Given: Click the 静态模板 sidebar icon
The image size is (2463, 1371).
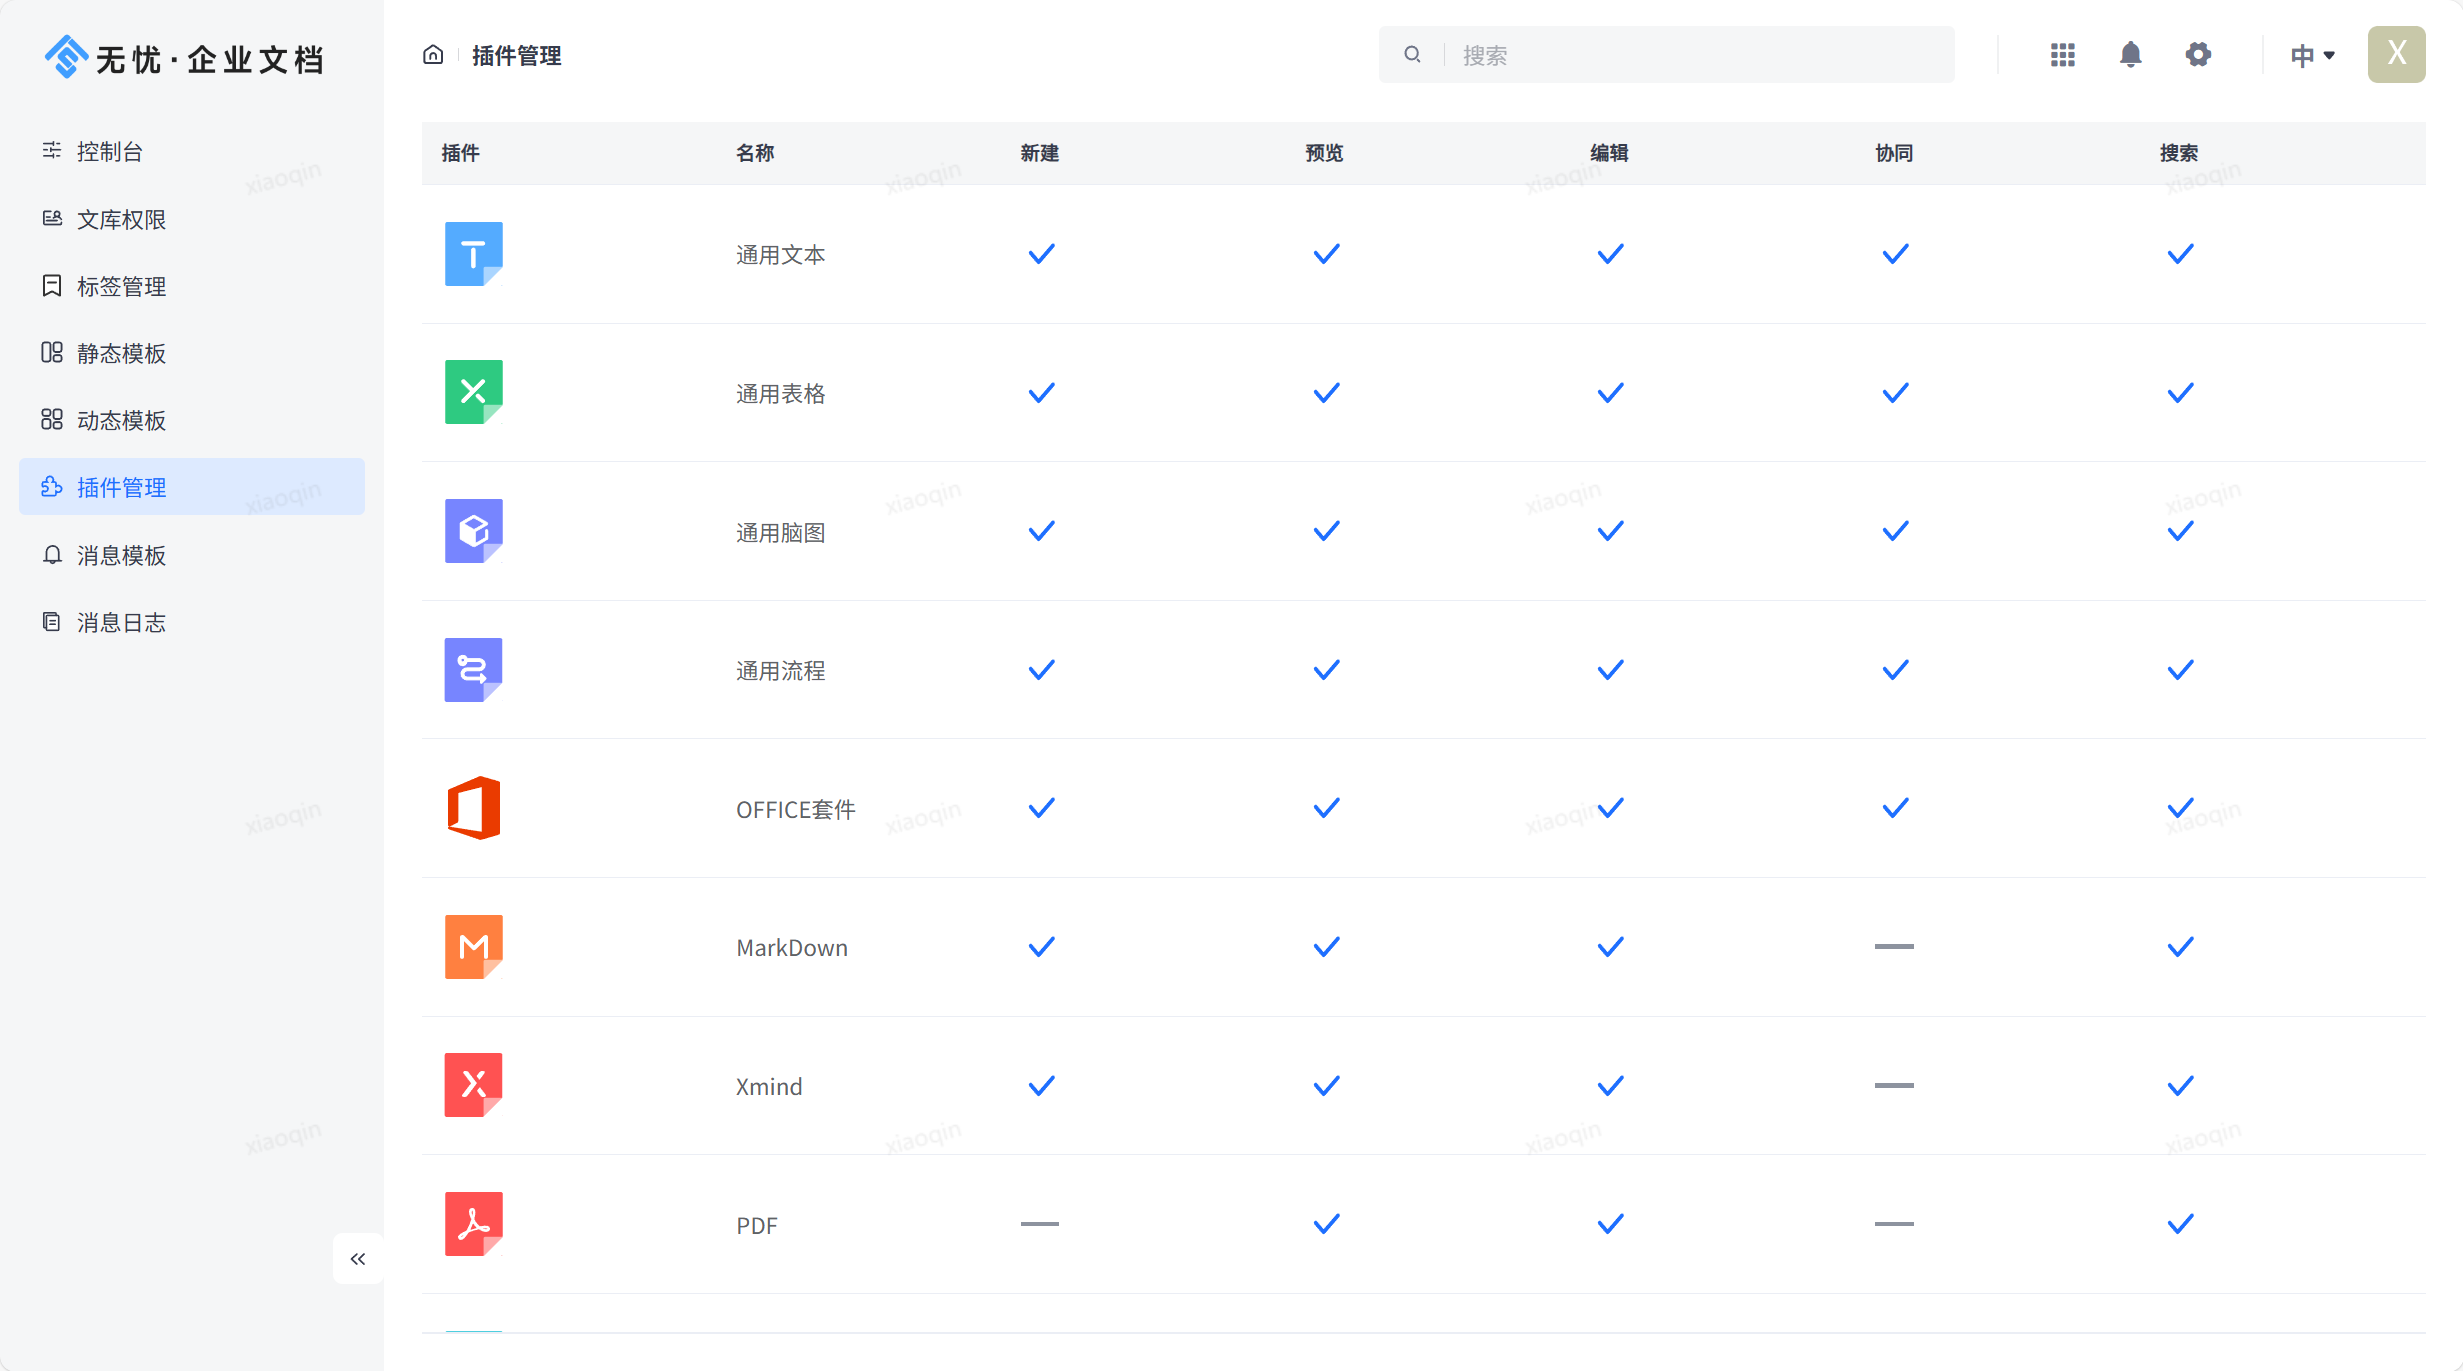Looking at the screenshot, I should pos(52,353).
